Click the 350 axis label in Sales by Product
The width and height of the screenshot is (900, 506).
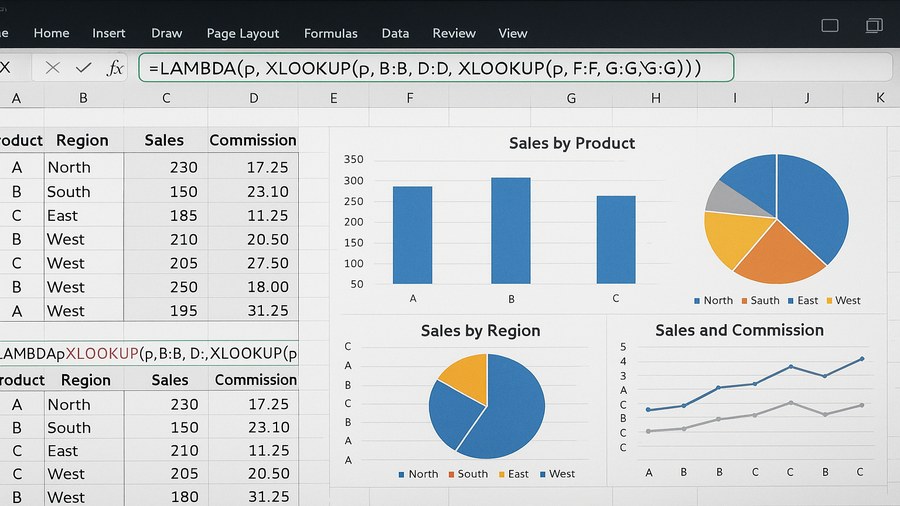tap(354, 159)
